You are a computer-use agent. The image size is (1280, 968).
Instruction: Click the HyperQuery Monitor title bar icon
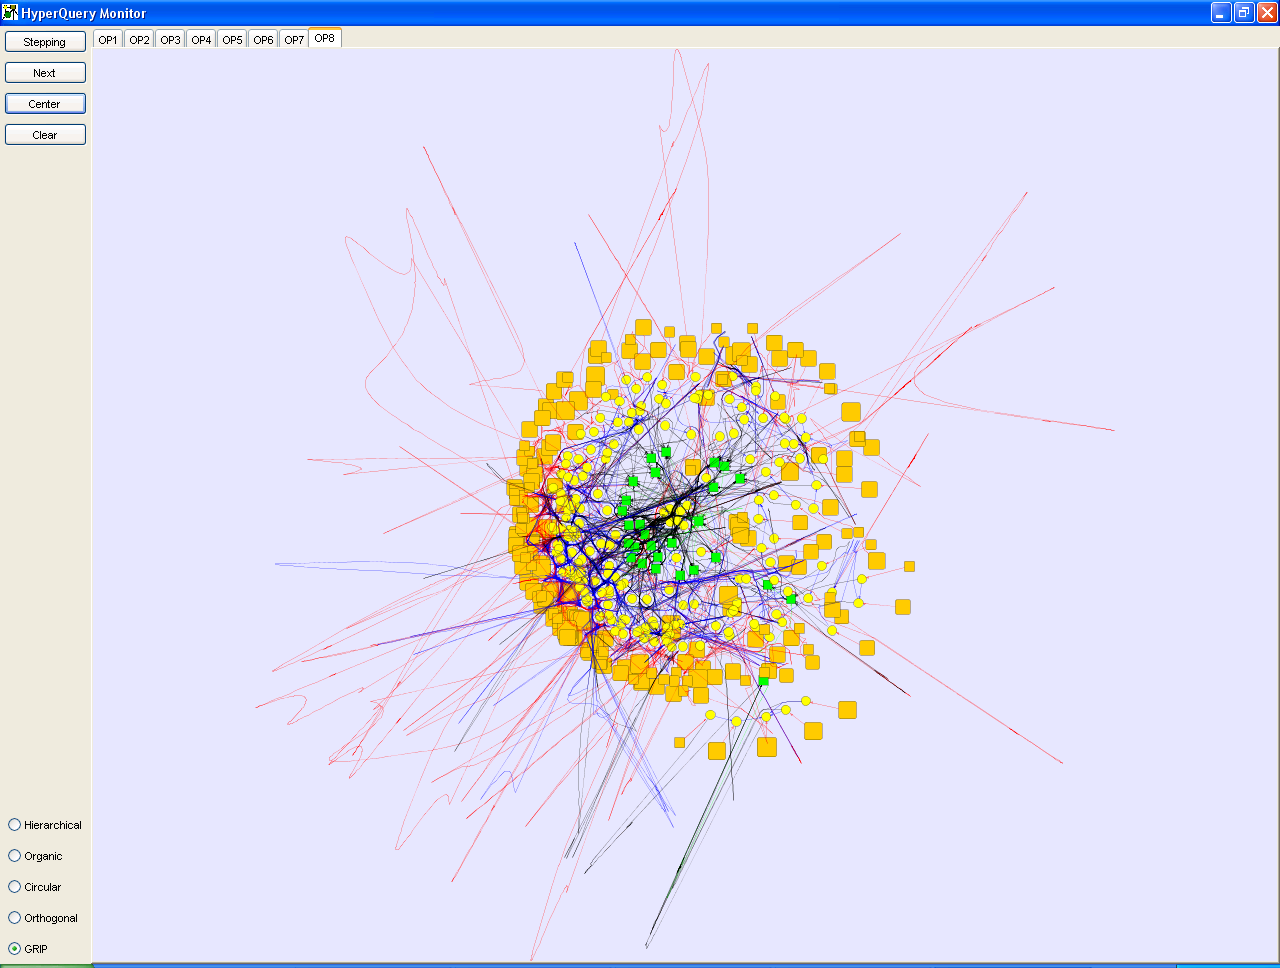click(x=10, y=13)
